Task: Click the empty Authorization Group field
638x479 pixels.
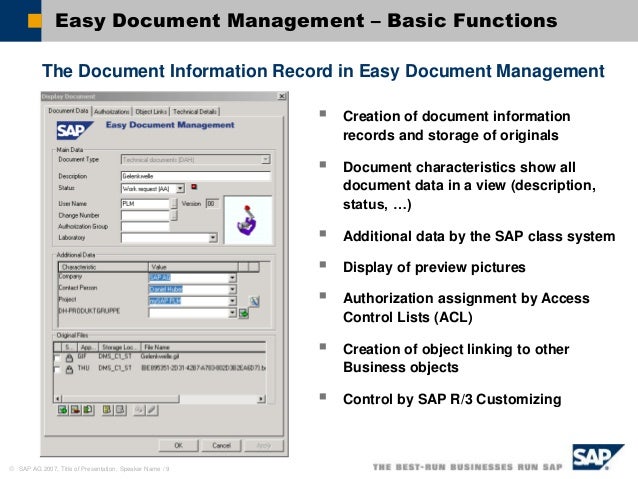Action: [x=145, y=227]
